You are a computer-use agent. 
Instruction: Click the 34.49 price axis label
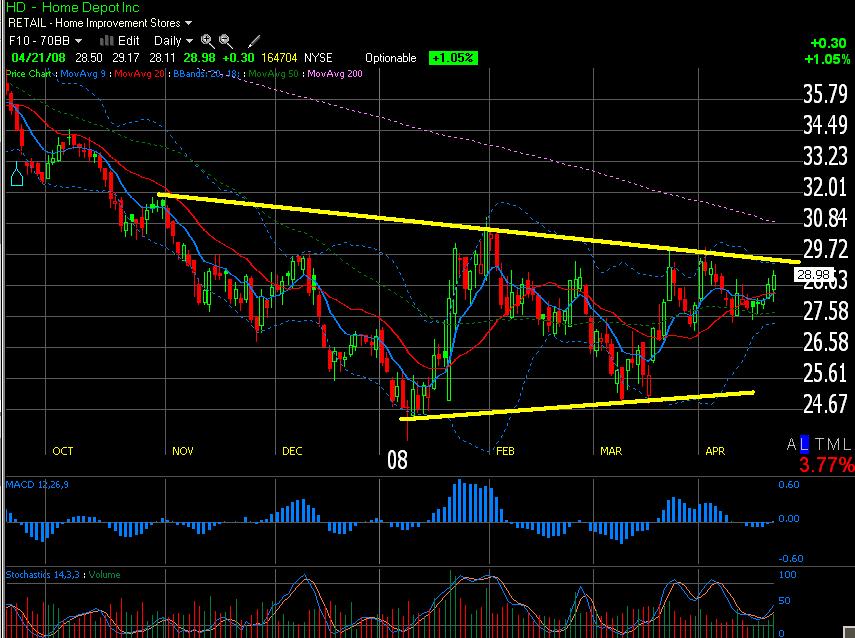click(x=826, y=125)
